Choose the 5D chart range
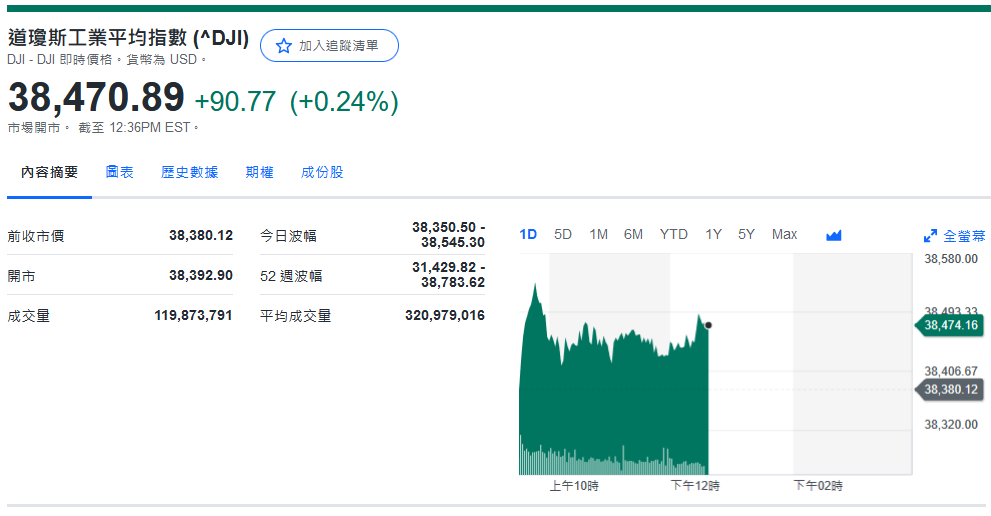 pyautogui.click(x=563, y=234)
